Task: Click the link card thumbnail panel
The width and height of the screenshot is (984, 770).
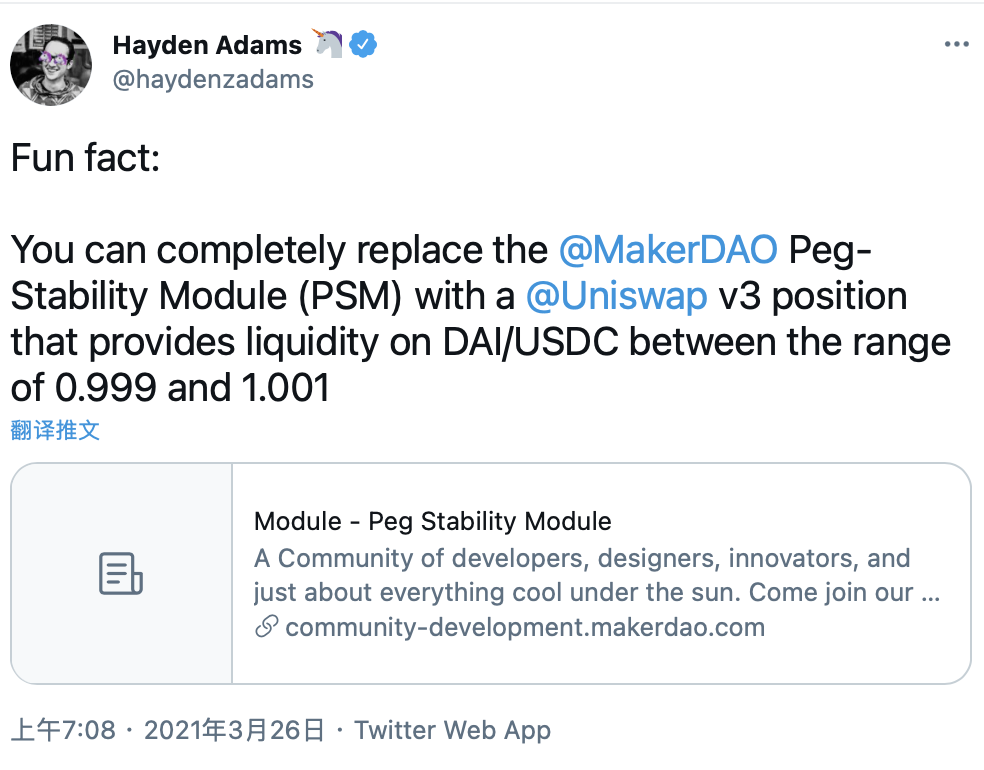Action: pyautogui.click(x=122, y=574)
